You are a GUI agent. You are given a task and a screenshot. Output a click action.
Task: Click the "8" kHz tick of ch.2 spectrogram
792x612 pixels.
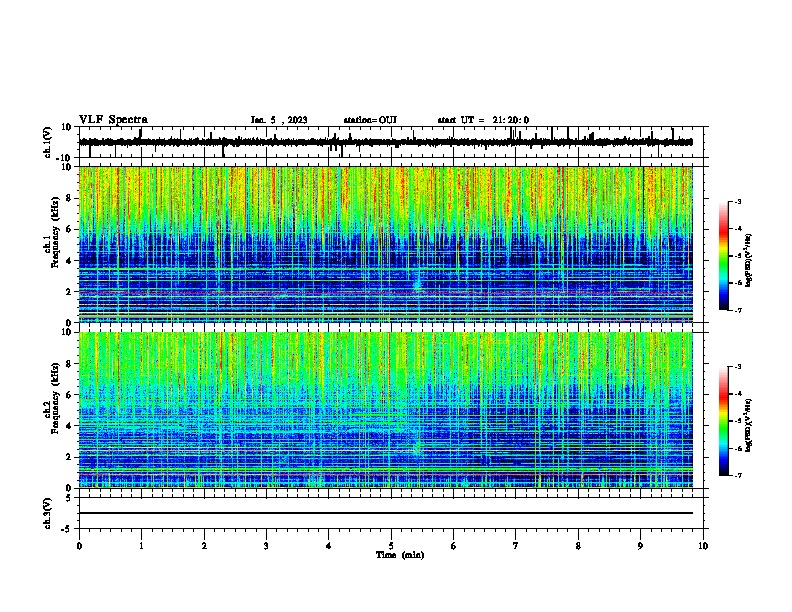point(70,364)
